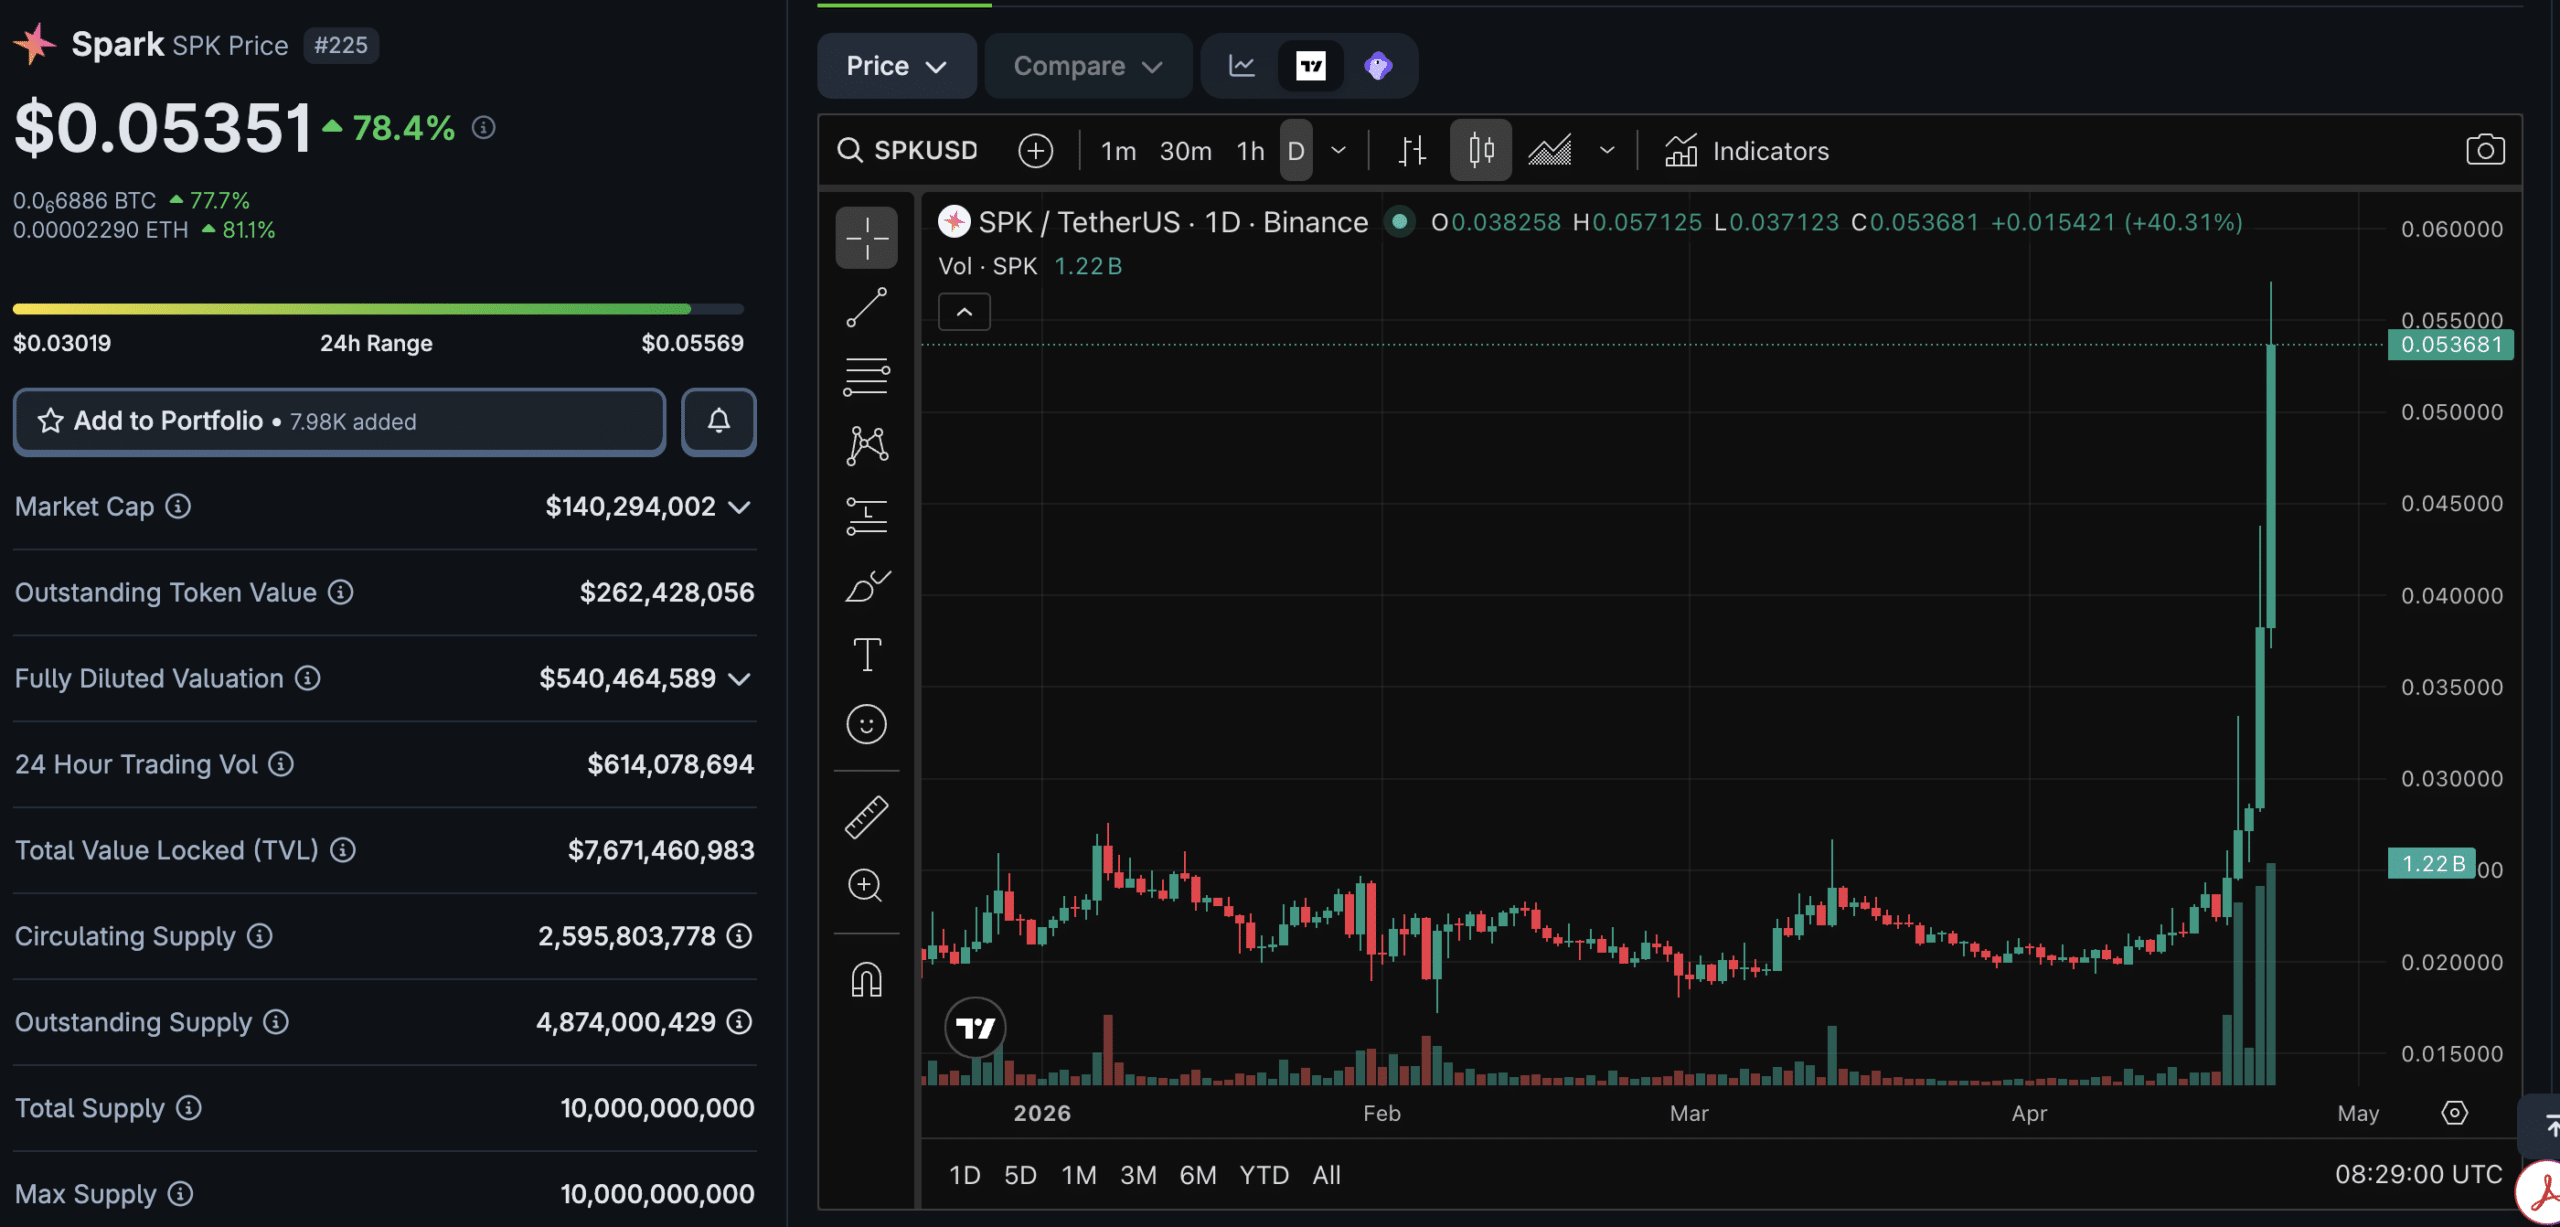Open the emoji icons tool
2560x1227 pixels.
pyautogui.click(x=866, y=724)
